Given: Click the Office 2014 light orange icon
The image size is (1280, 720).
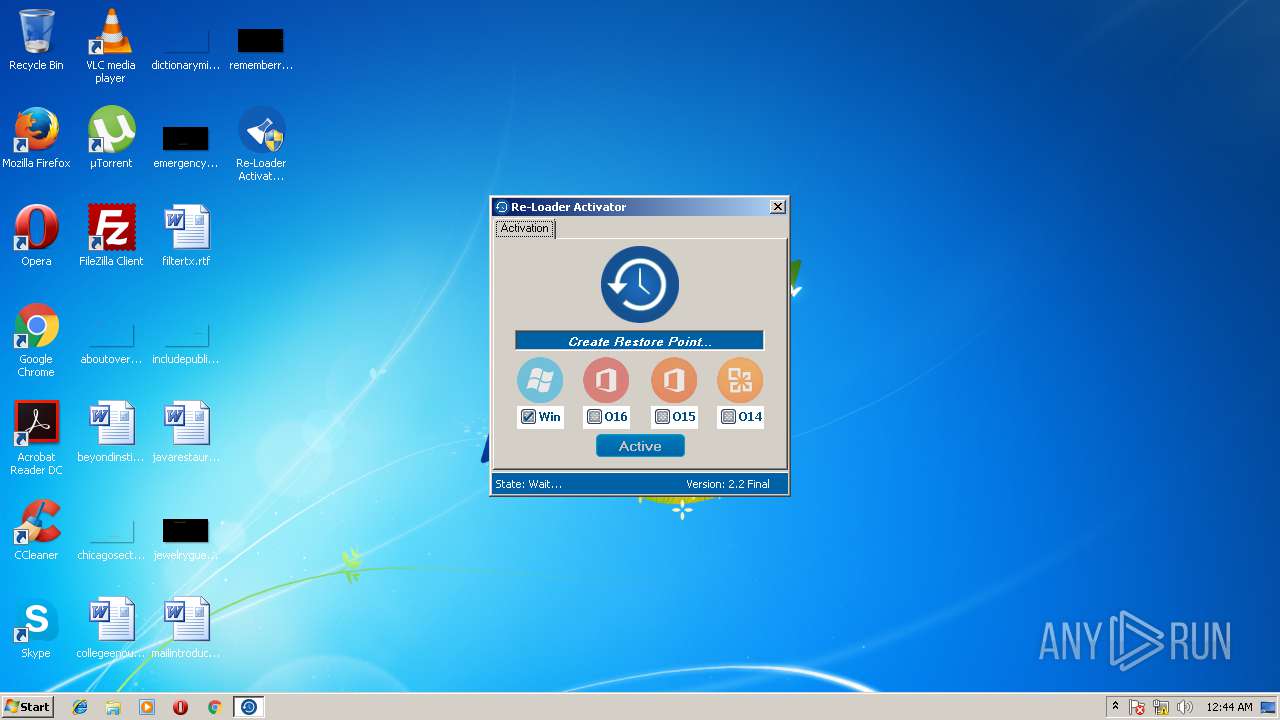Looking at the screenshot, I should (x=740, y=381).
